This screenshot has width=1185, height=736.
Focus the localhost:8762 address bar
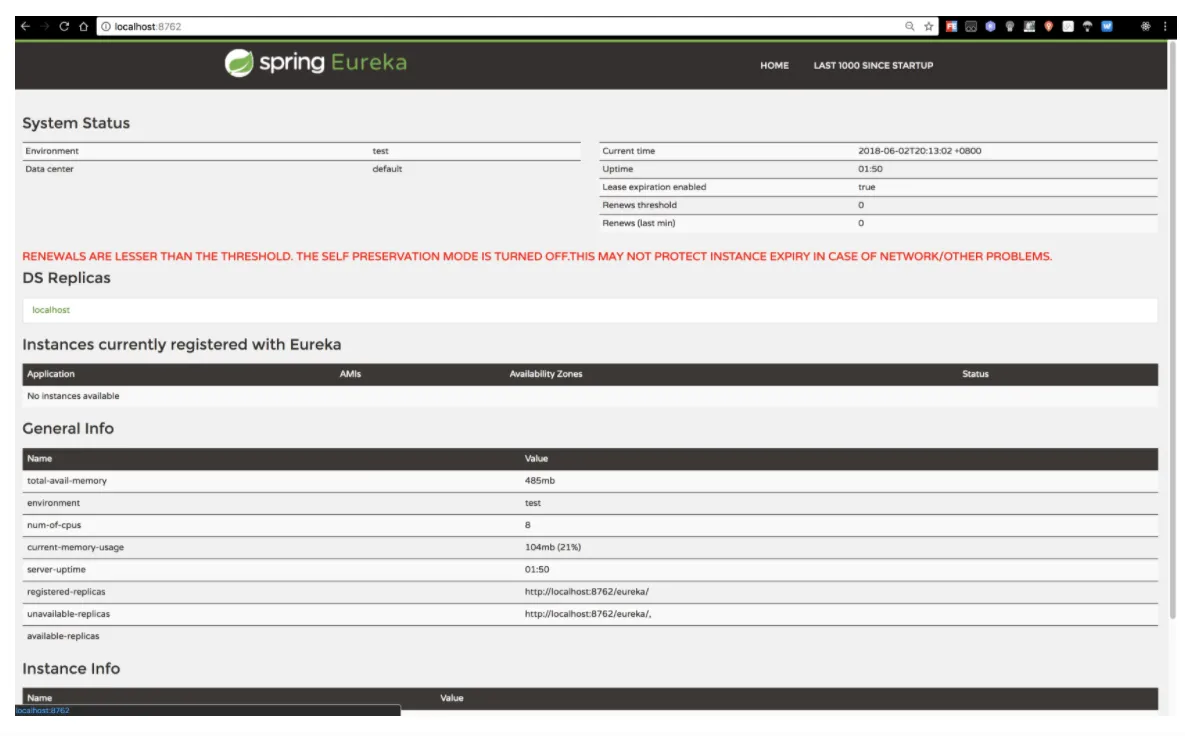click(499, 26)
